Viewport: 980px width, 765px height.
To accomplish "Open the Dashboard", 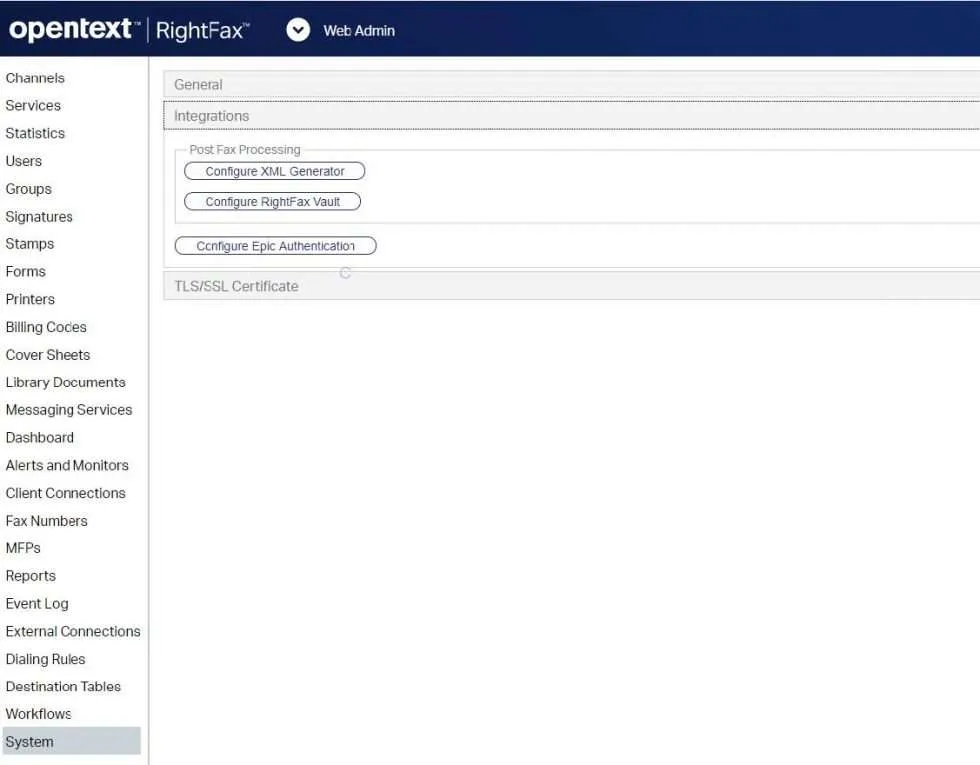I will coord(40,437).
